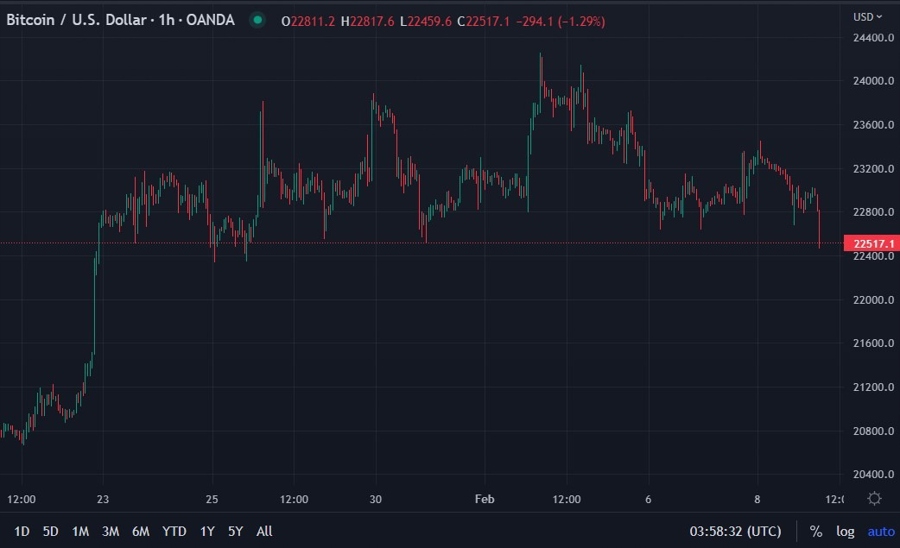This screenshot has width=900, height=548.
Task: Click the high value H22817.6
Action: click(x=367, y=22)
